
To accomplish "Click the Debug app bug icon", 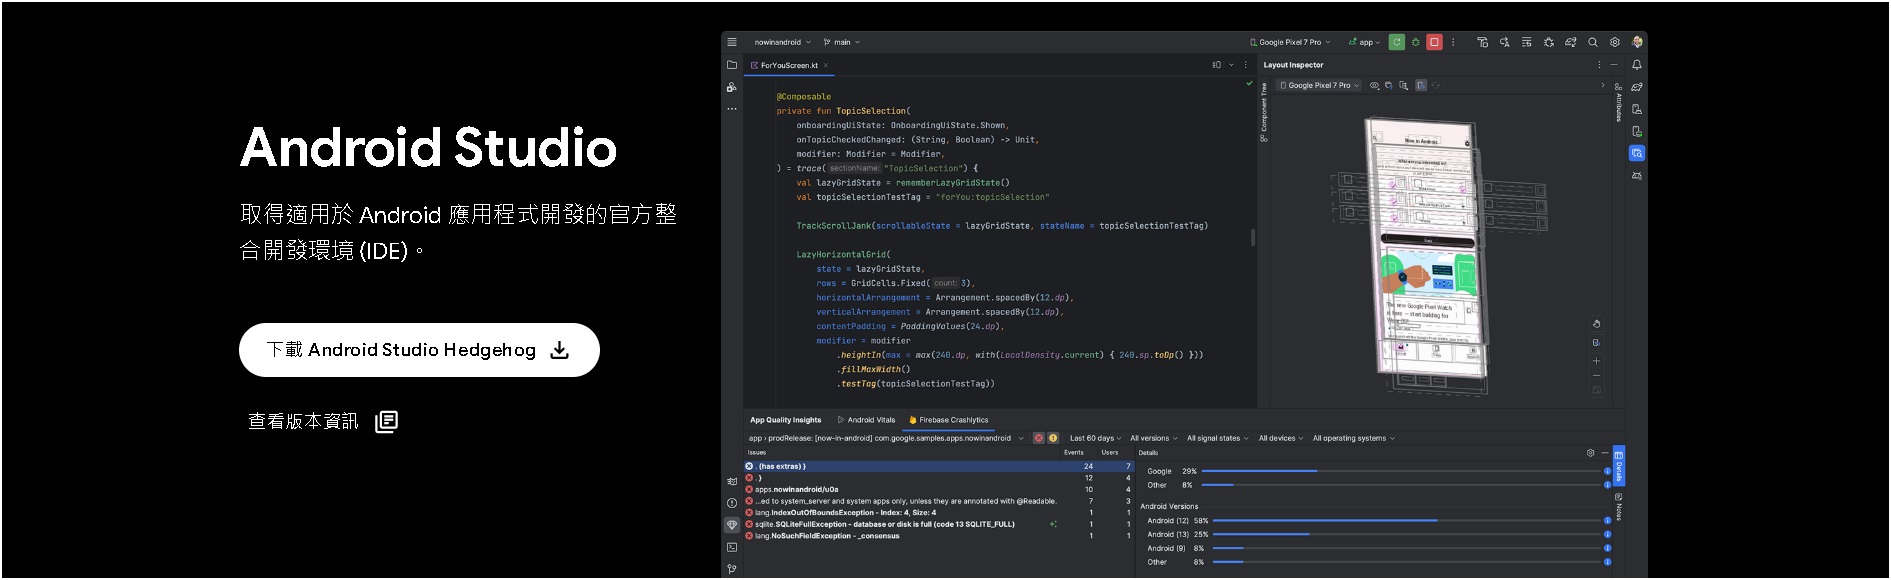I will coord(1415,42).
